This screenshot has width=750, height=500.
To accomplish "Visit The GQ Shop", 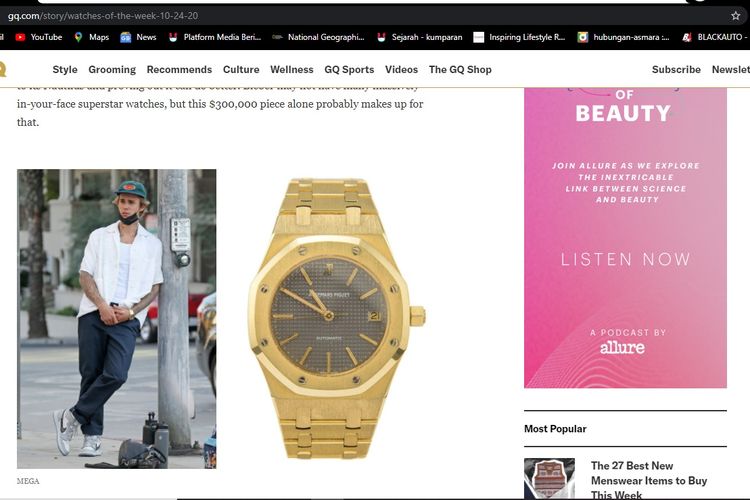I will click(x=460, y=69).
